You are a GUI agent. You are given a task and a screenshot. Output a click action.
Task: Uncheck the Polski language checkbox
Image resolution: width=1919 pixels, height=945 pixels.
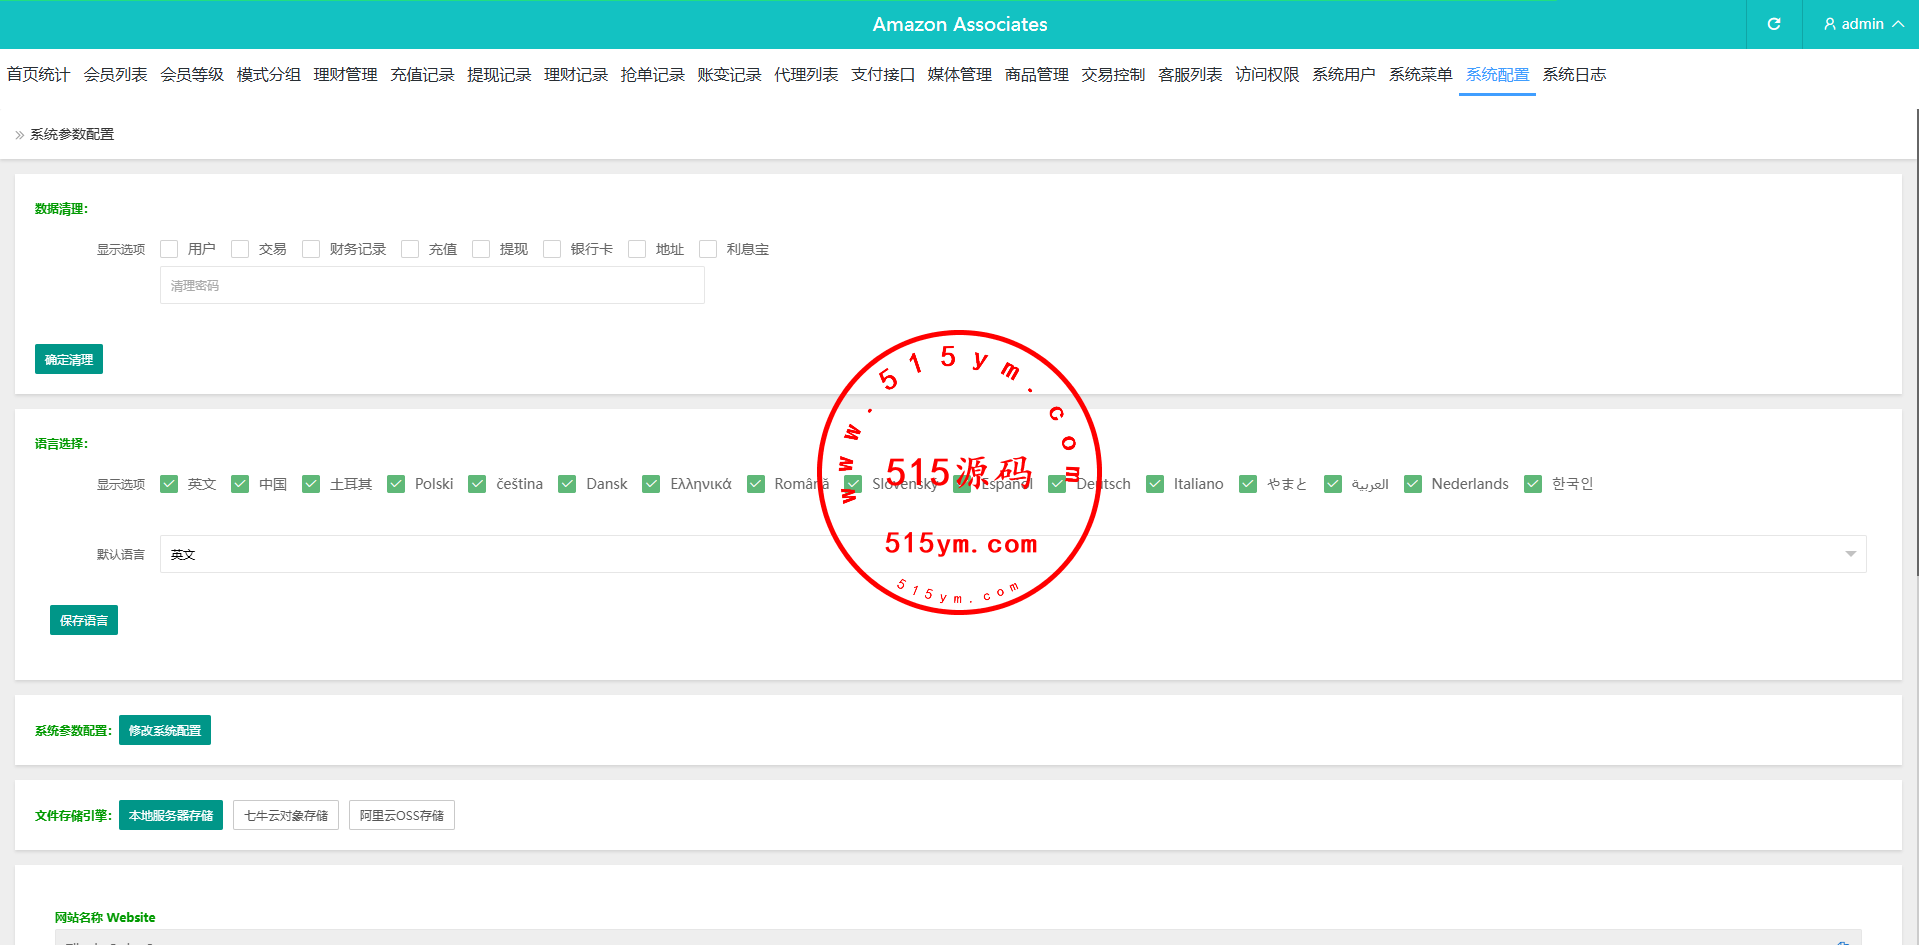396,484
